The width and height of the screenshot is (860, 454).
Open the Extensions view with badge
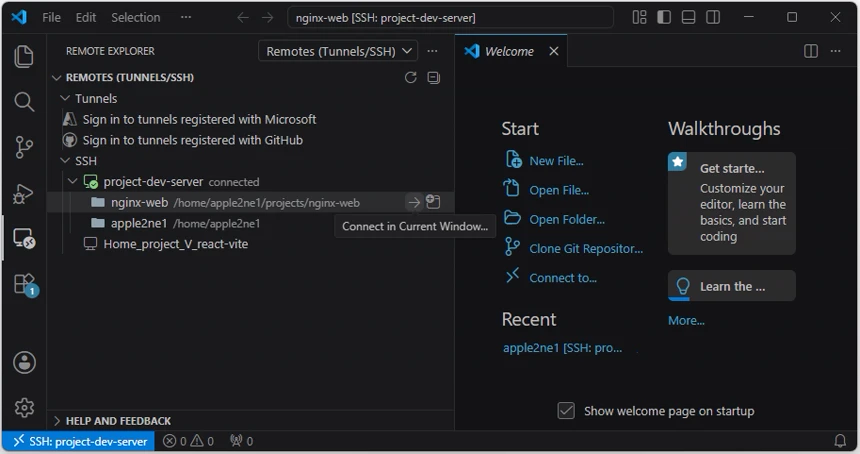click(x=25, y=285)
